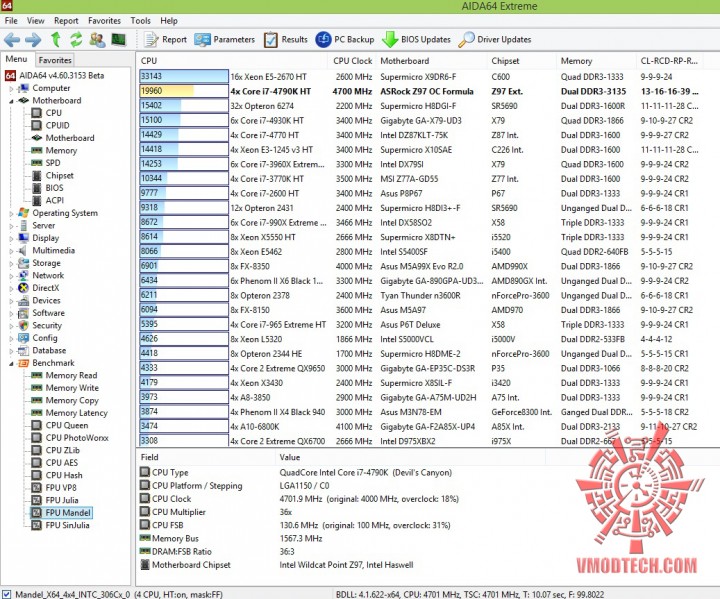
Task: Open the Report toolbar button
Action: [165, 40]
